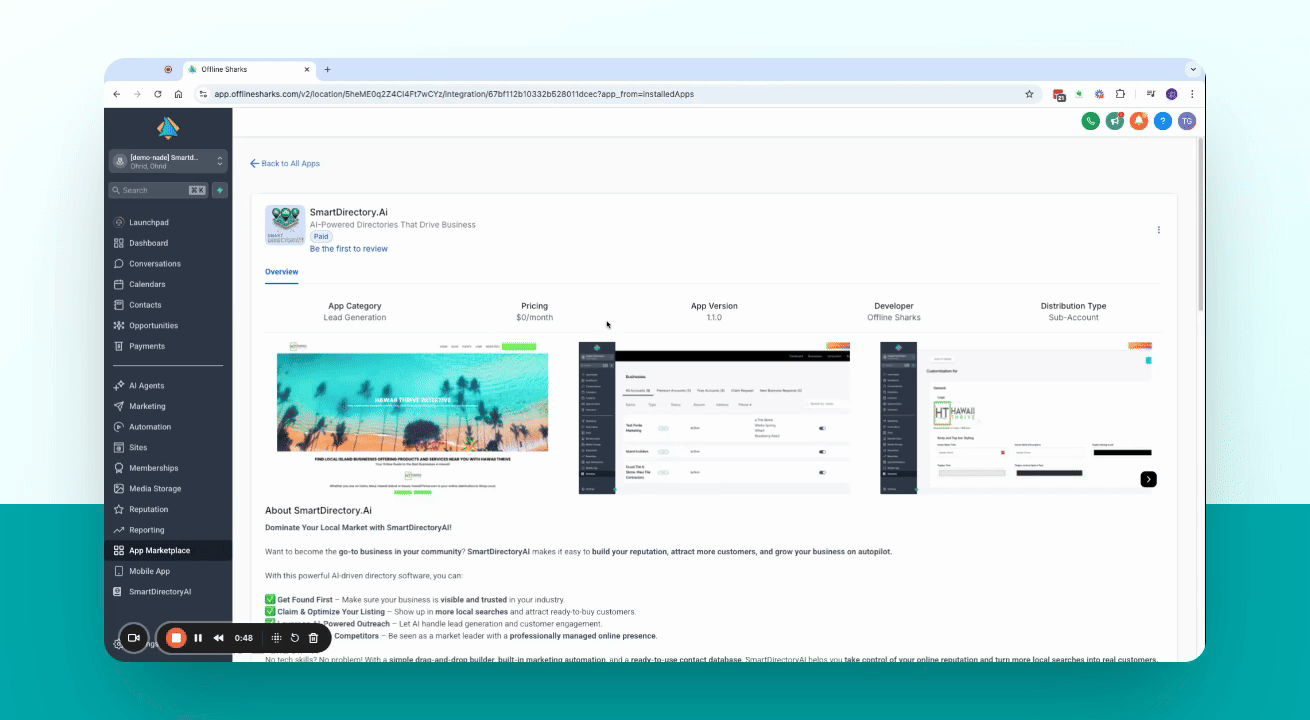Open the Chrome extensions puzzle icon
Image resolution: width=1310 pixels, height=720 pixels.
(x=1120, y=94)
